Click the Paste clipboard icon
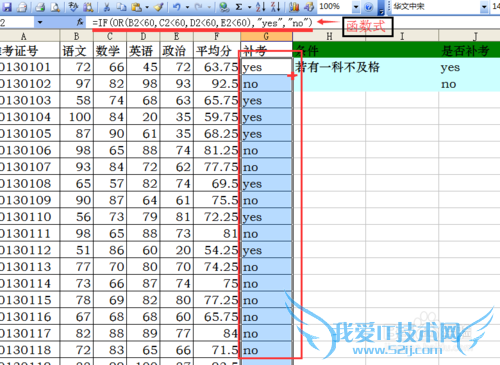The image size is (500, 365). tap(137, 7)
